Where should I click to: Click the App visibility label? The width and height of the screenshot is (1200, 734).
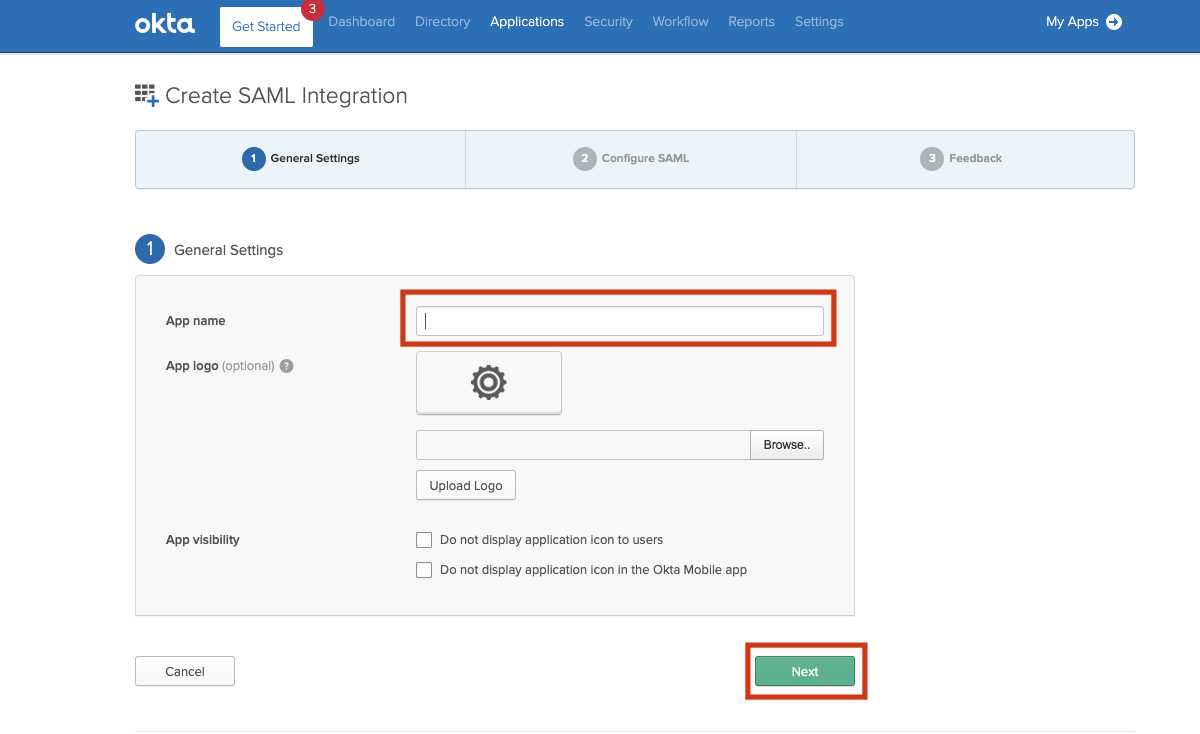203,540
